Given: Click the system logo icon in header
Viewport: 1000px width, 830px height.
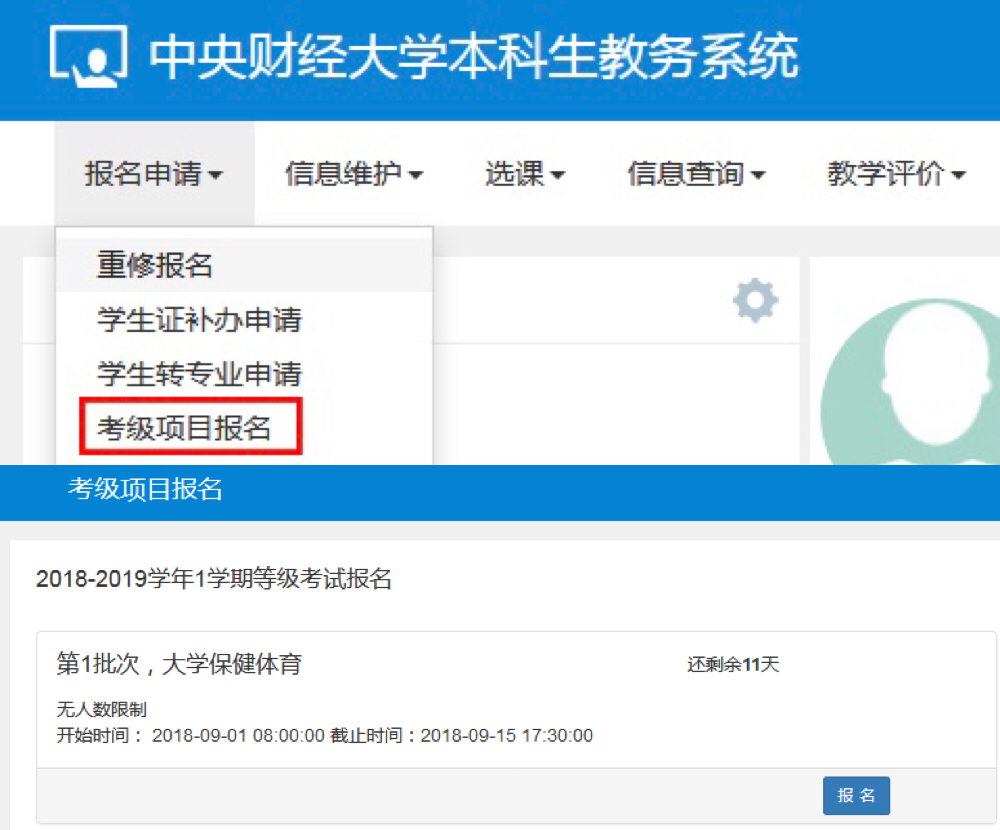Looking at the screenshot, I should click(x=88, y=57).
